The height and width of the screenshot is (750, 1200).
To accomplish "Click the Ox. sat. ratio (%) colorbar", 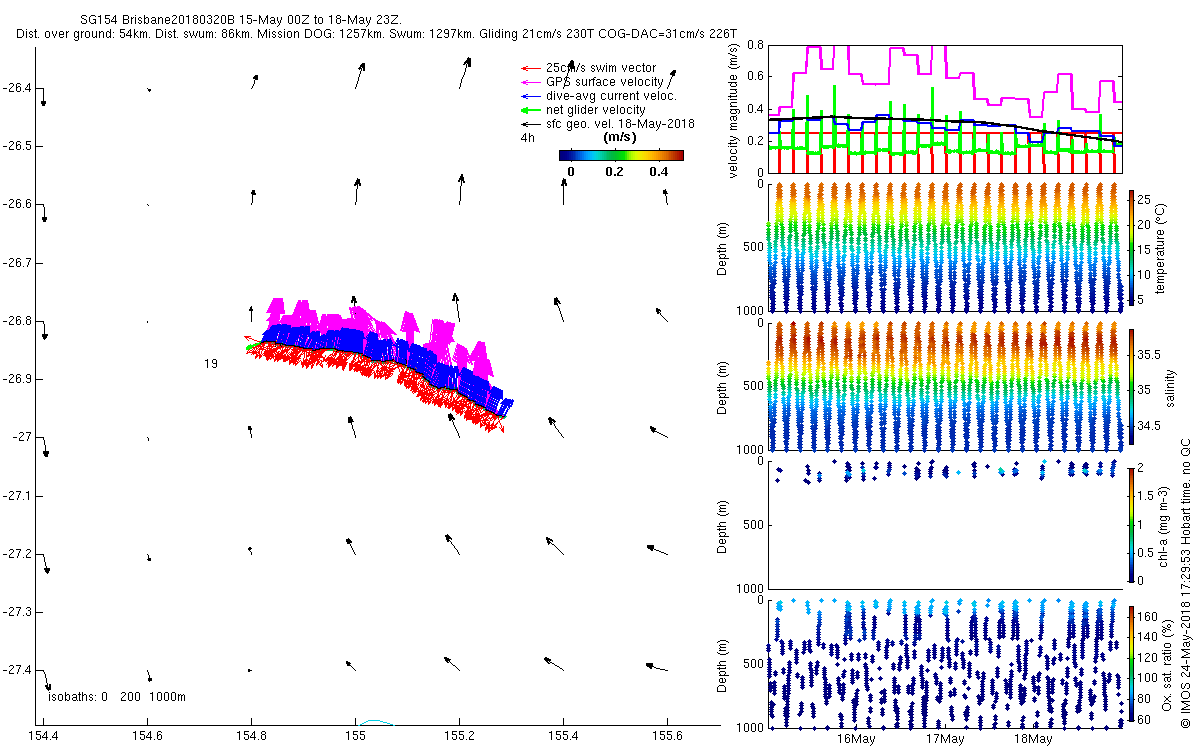I will (x=1131, y=664).
